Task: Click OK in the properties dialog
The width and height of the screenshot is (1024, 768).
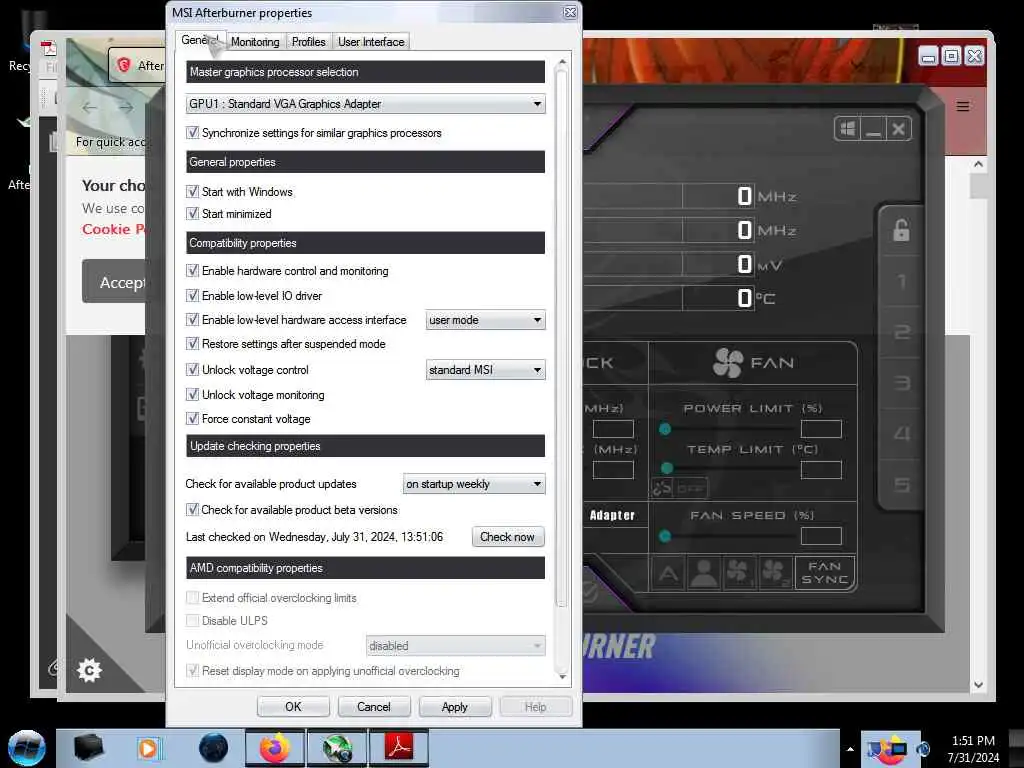Action: pyautogui.click(x=293, y=707)
